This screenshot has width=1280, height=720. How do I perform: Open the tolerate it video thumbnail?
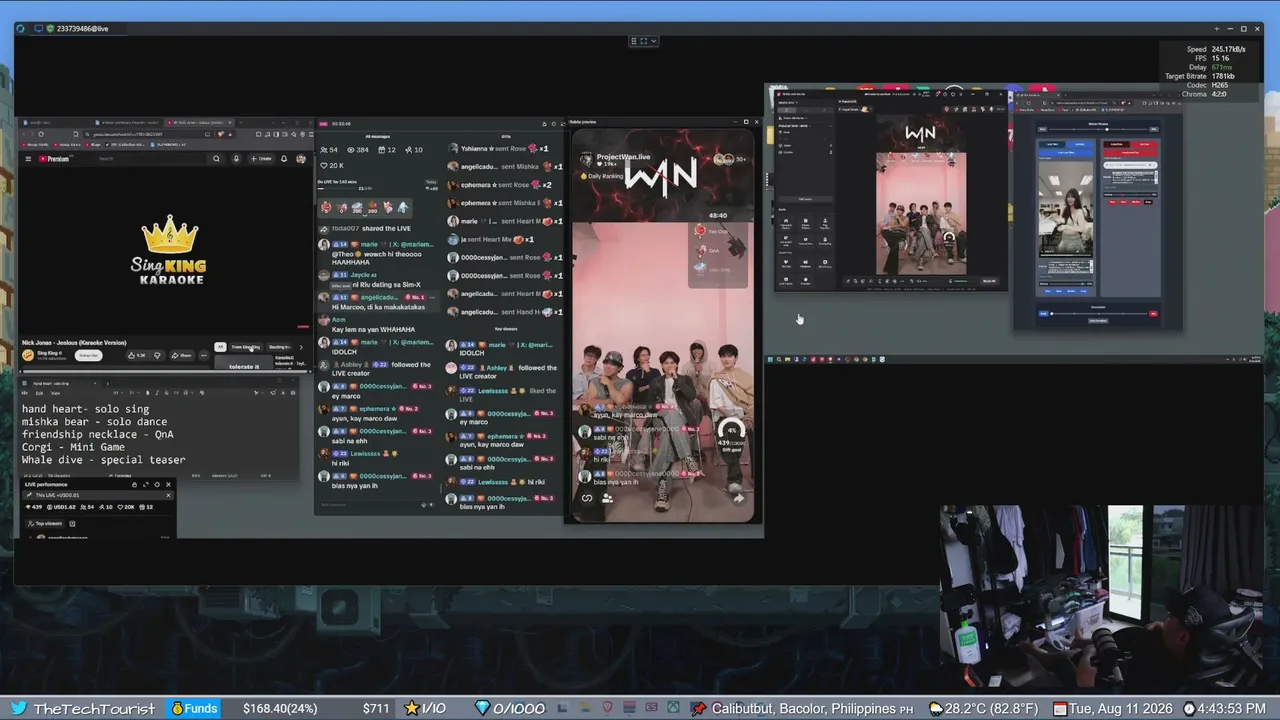pos(243,363)
